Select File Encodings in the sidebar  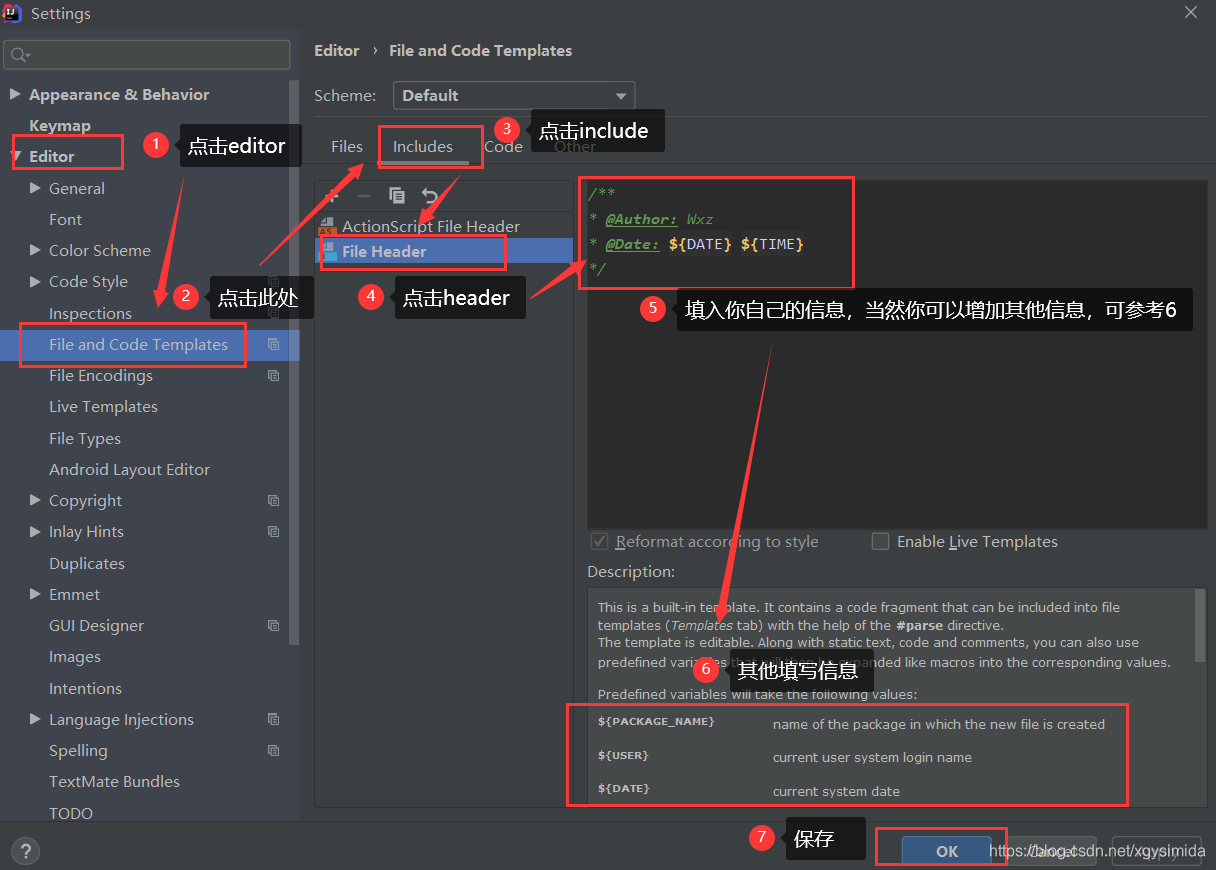pos(100,375)
